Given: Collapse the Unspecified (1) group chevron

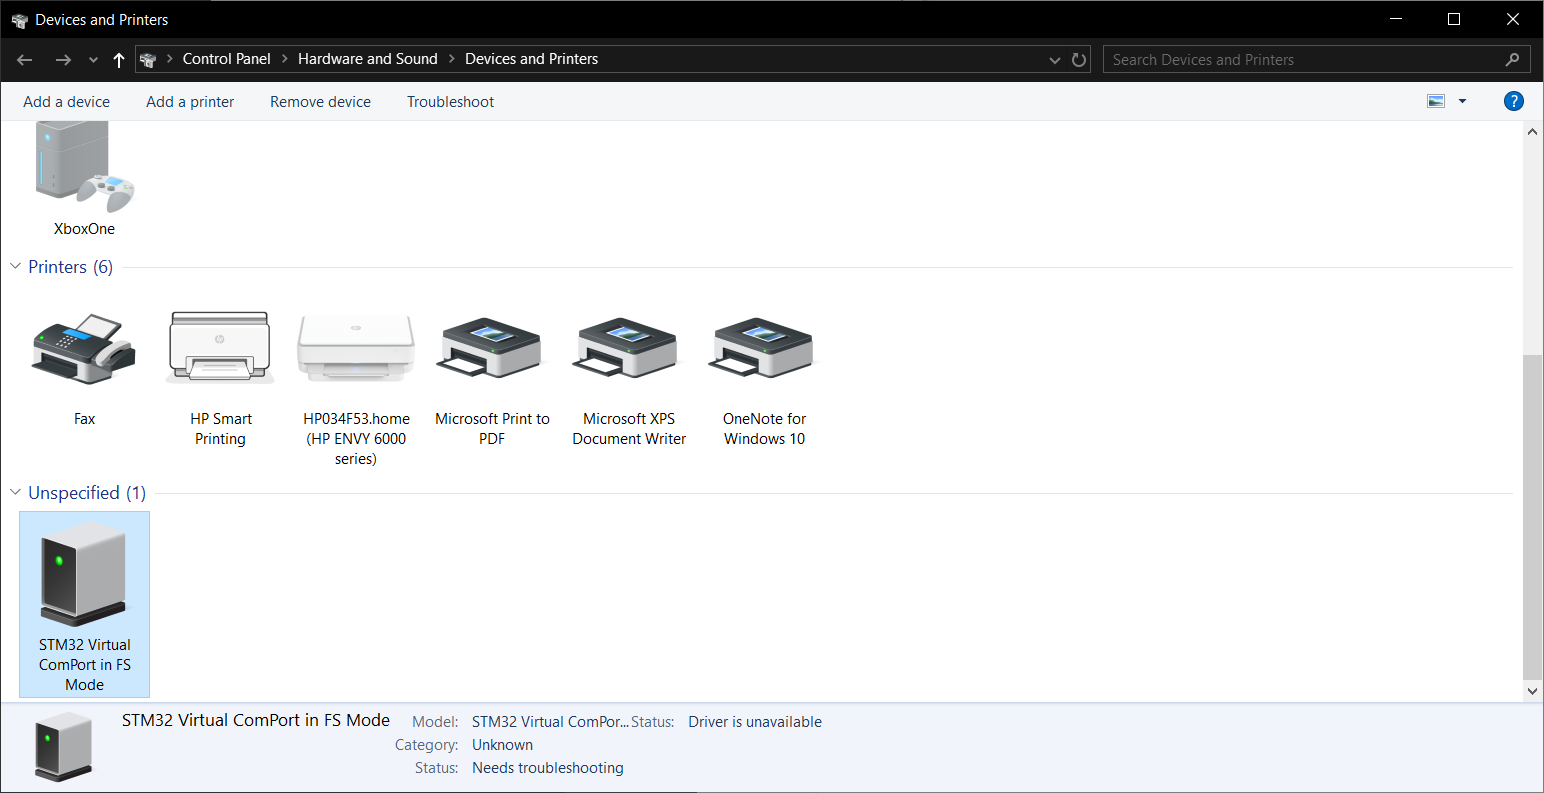Looking at the screenshot, I should point(15,492).
